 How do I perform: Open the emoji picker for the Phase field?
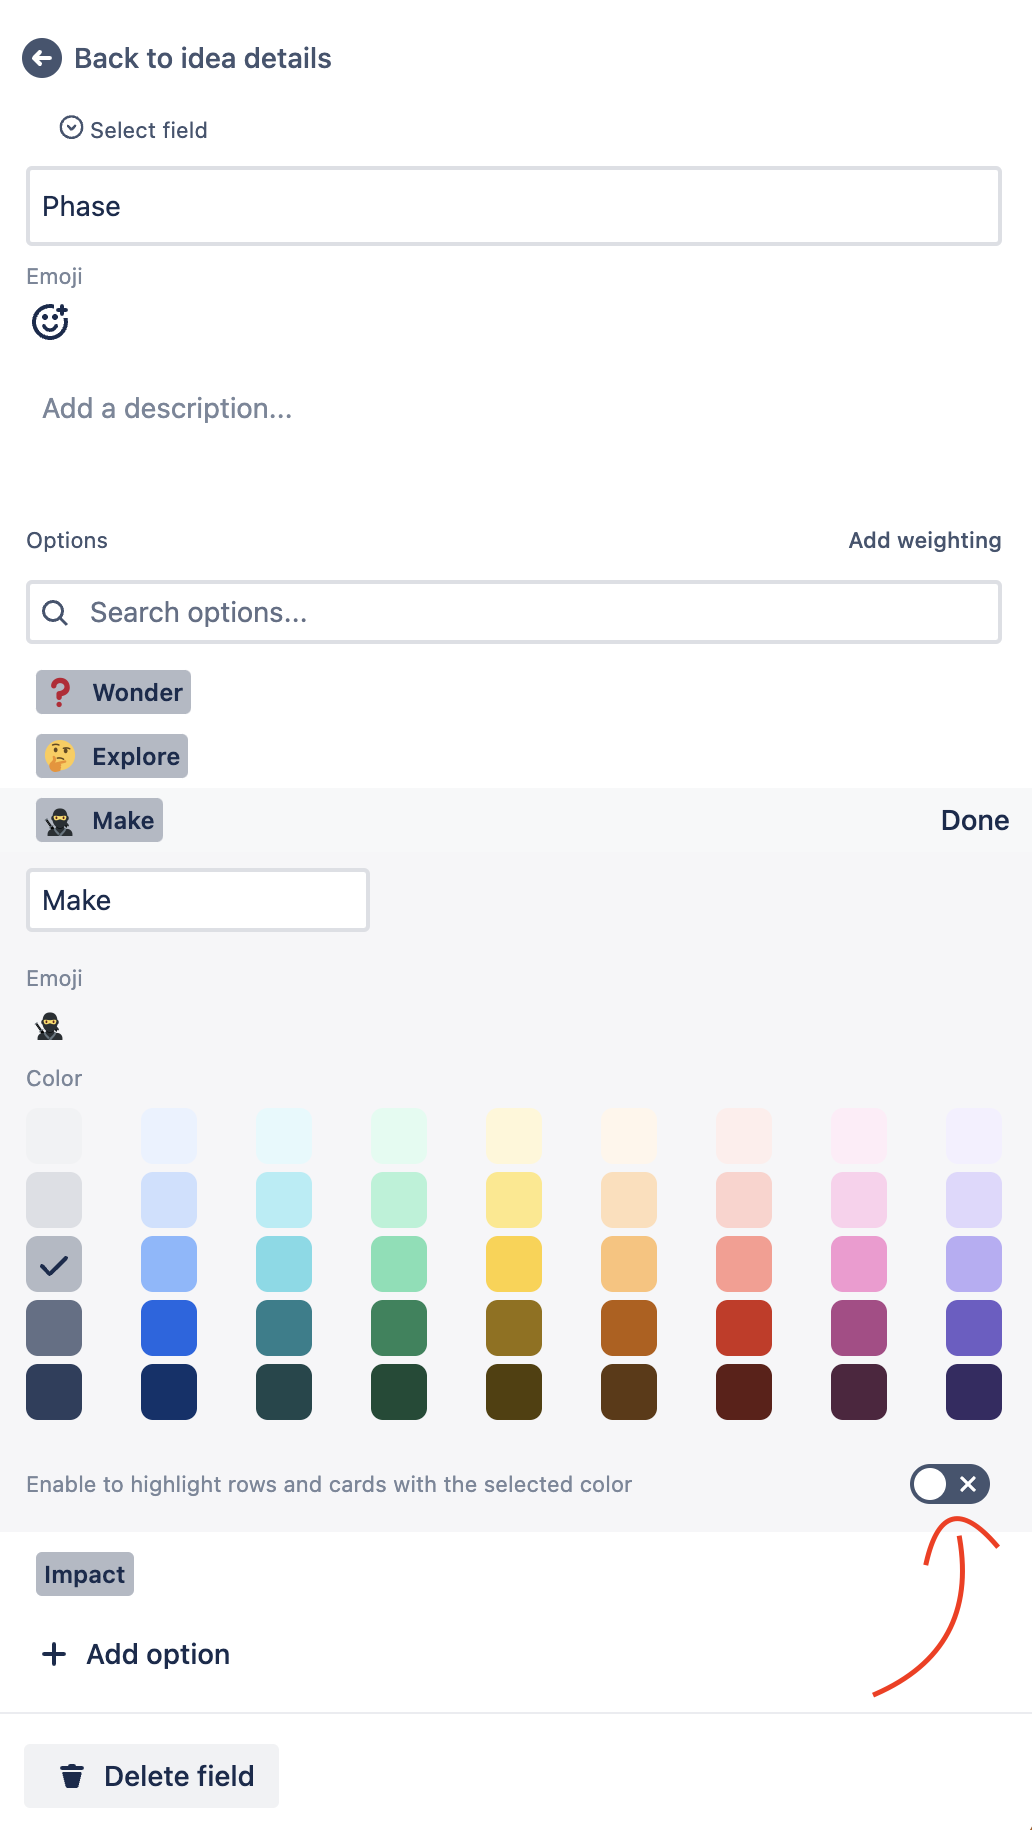(x=50, y=321)
